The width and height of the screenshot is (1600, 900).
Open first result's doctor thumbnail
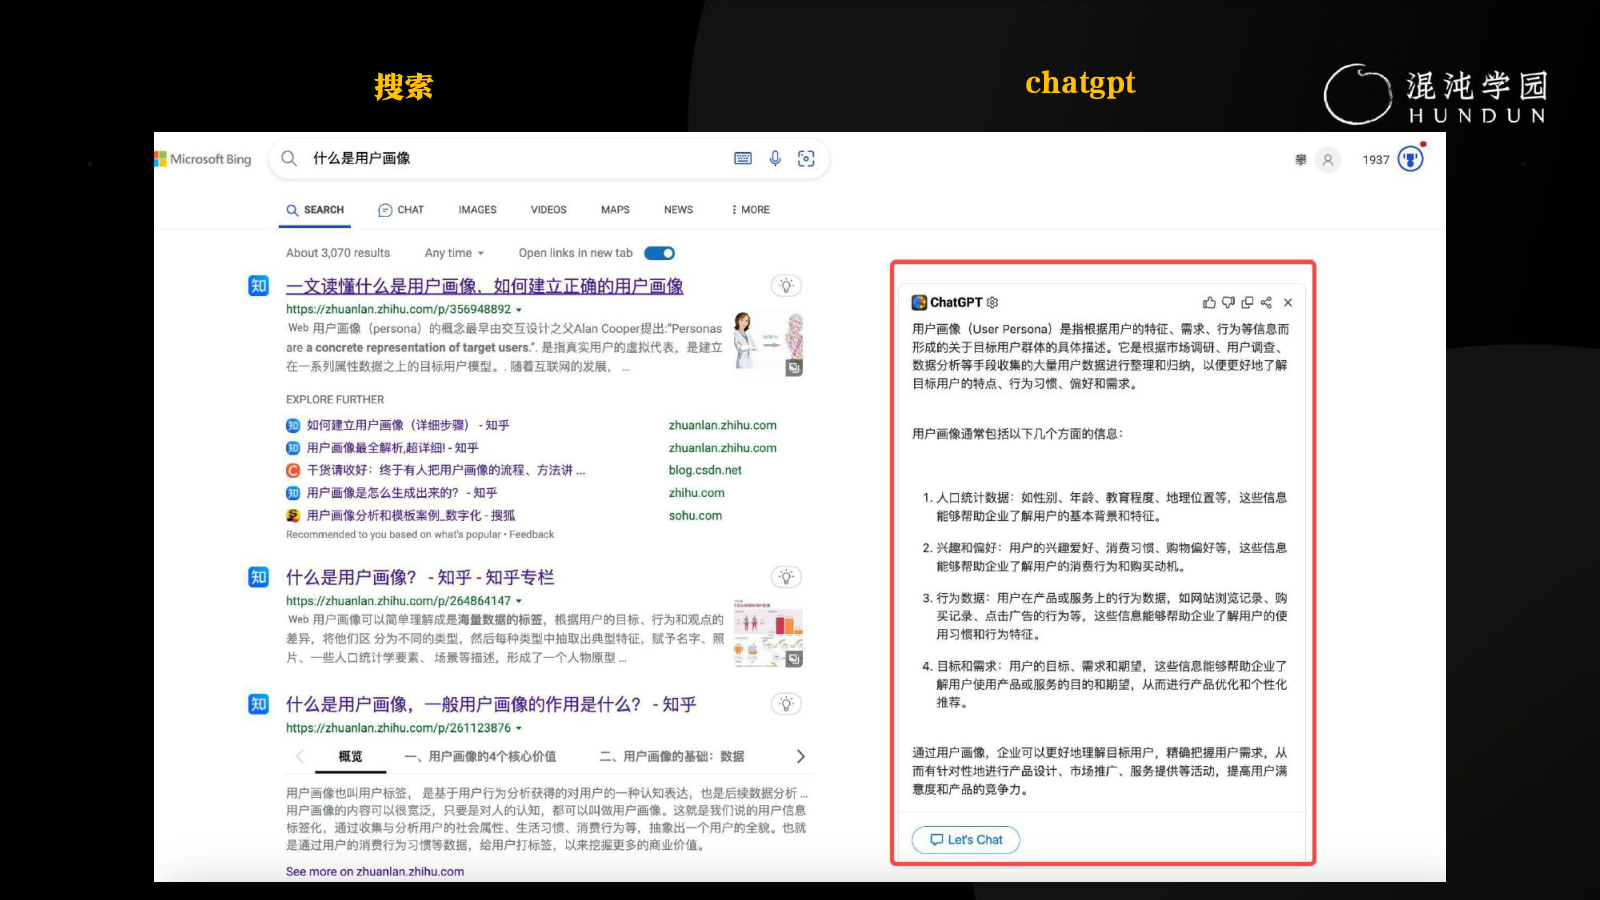point(768,343)
